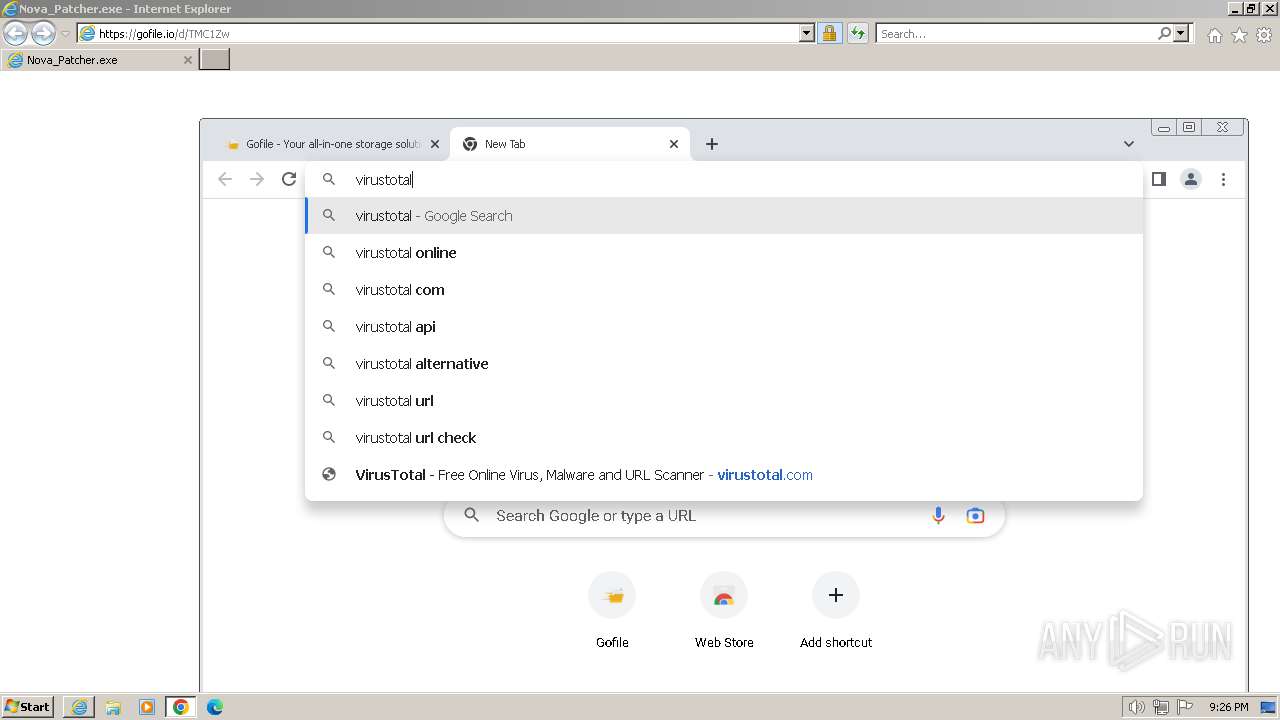Open Internet Explorer taskbar icon
1280x720 pixels.
[79, 707]
